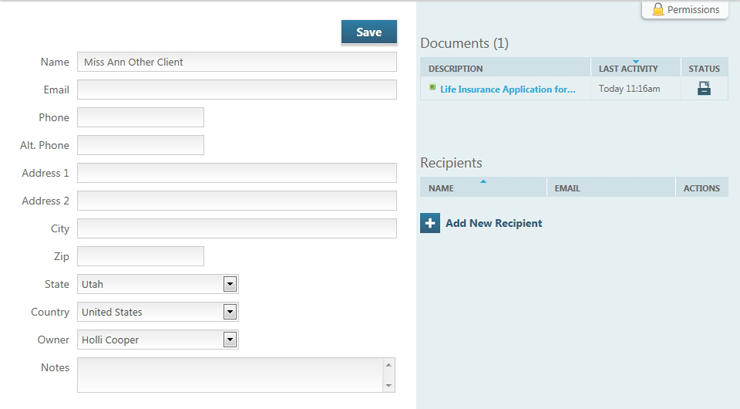This screenshot has height=409, width=740.
Task: Click the Permissions lock icon
Action: (658, 9)
